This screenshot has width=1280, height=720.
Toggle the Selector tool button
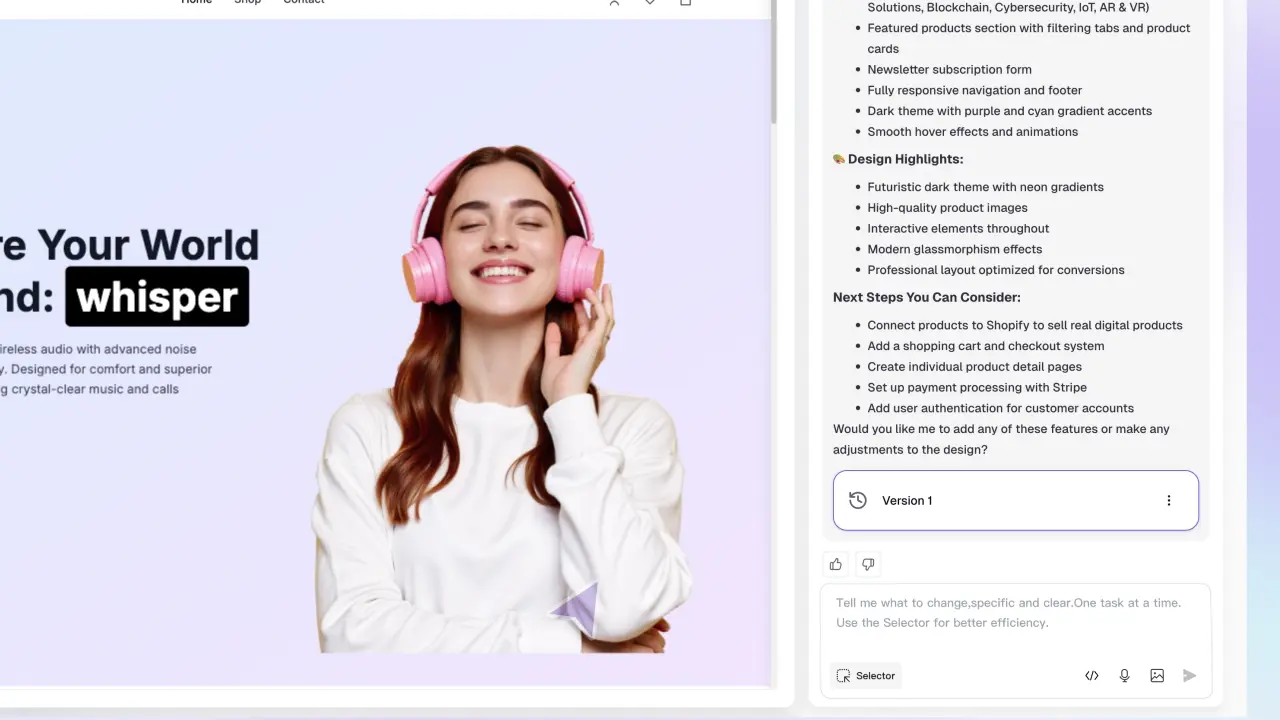coord(866,676)
